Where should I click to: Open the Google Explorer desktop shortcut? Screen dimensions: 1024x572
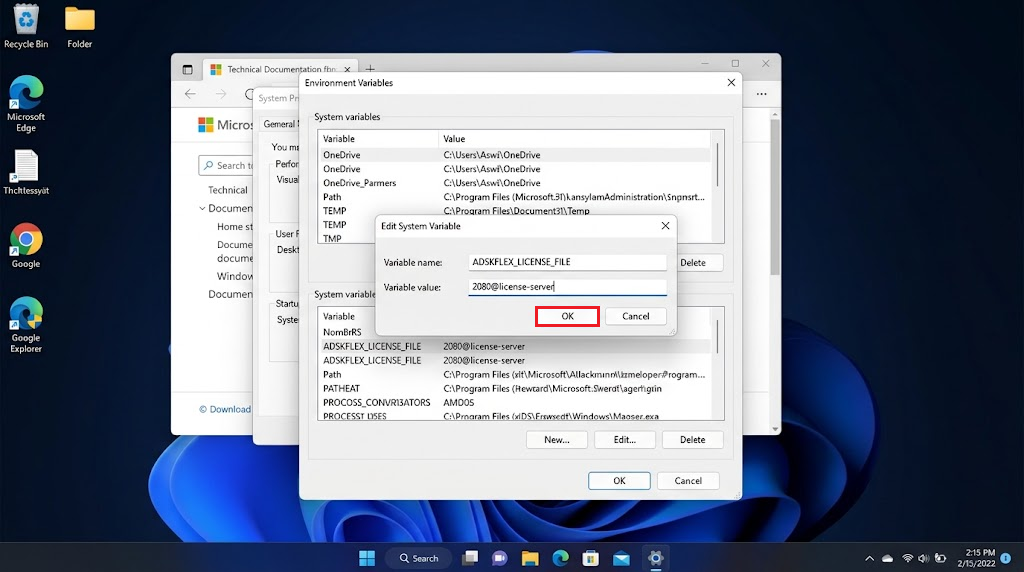tap(26, 325)
